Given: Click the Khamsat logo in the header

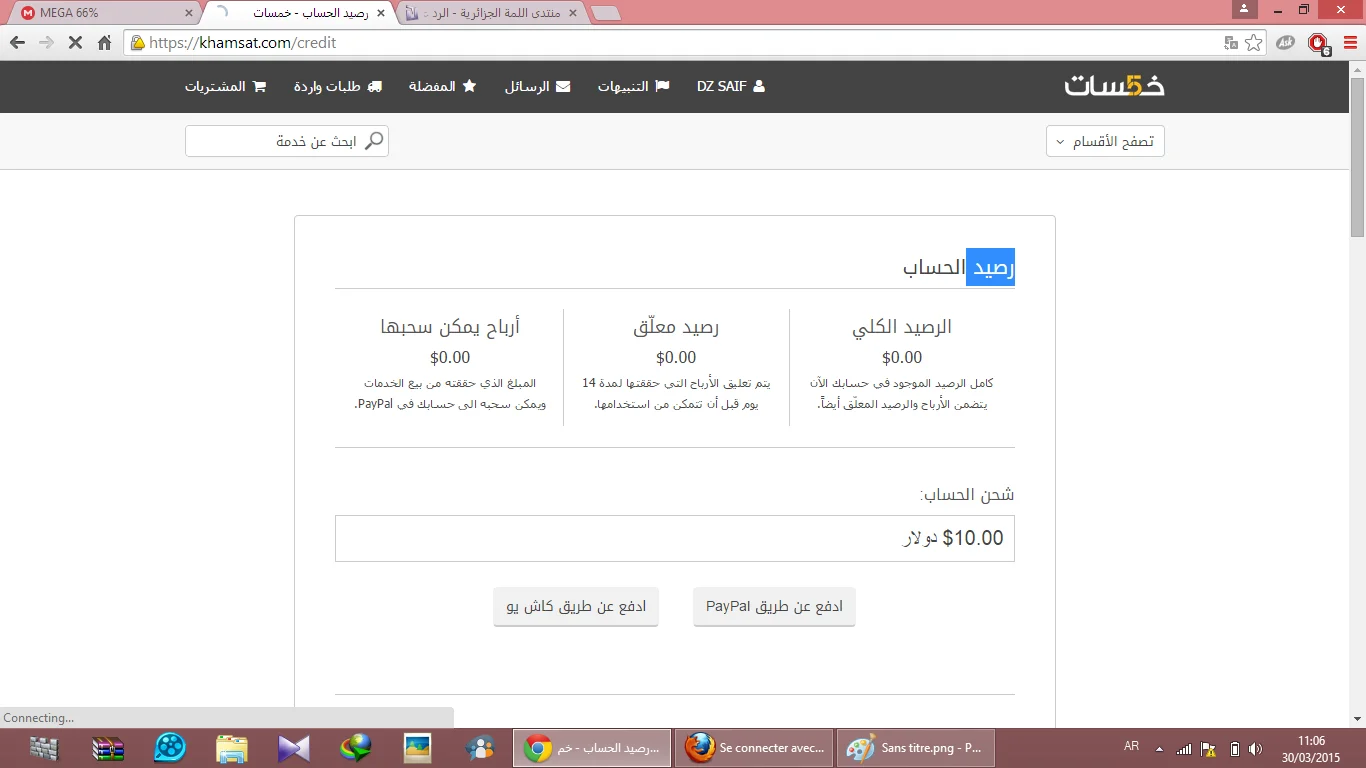Looking at the screenshot, I should pos(1114,86).
